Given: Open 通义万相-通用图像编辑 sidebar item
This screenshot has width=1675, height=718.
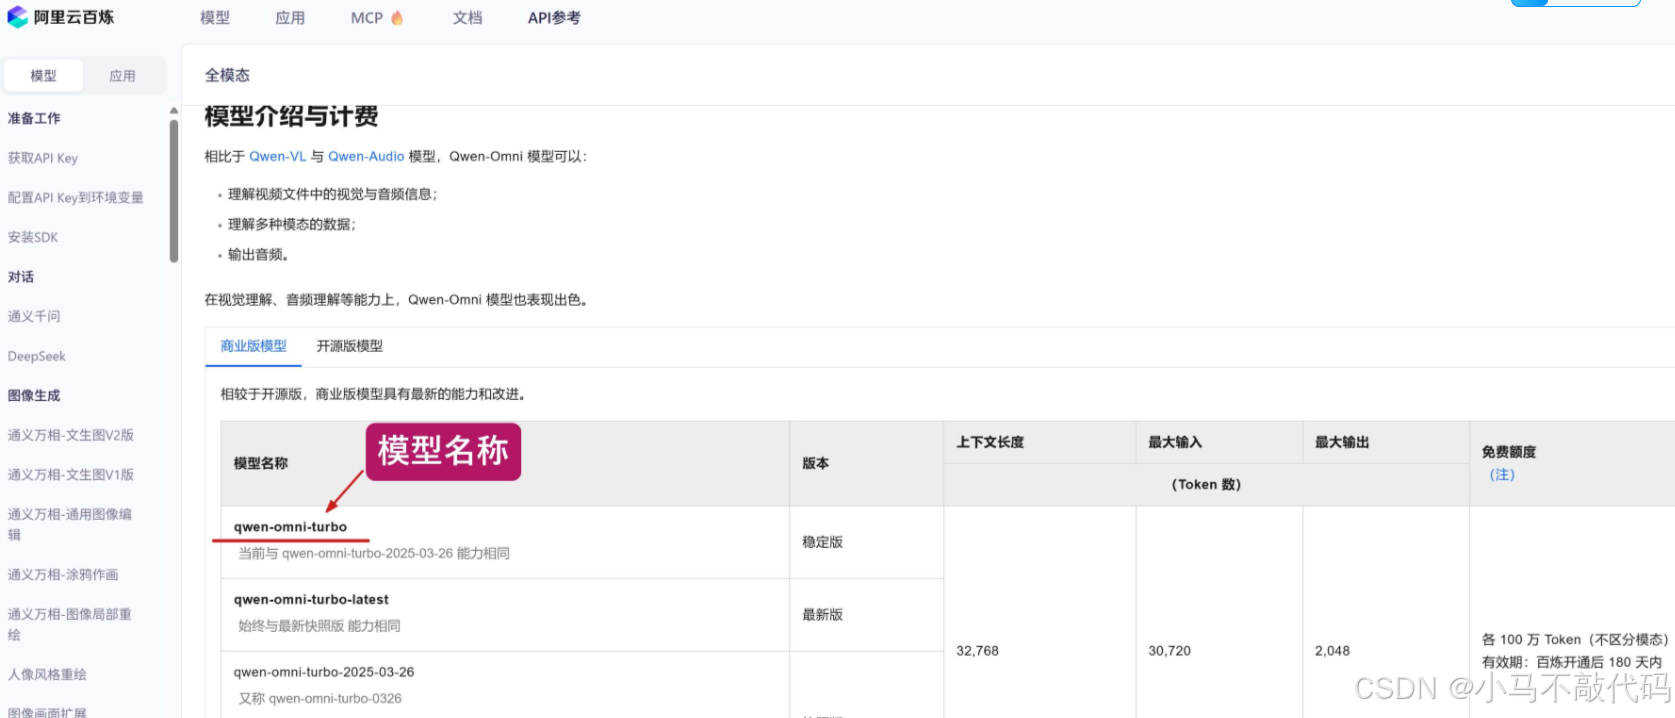Looking at the screenshot, I should (x=70, y=525).
